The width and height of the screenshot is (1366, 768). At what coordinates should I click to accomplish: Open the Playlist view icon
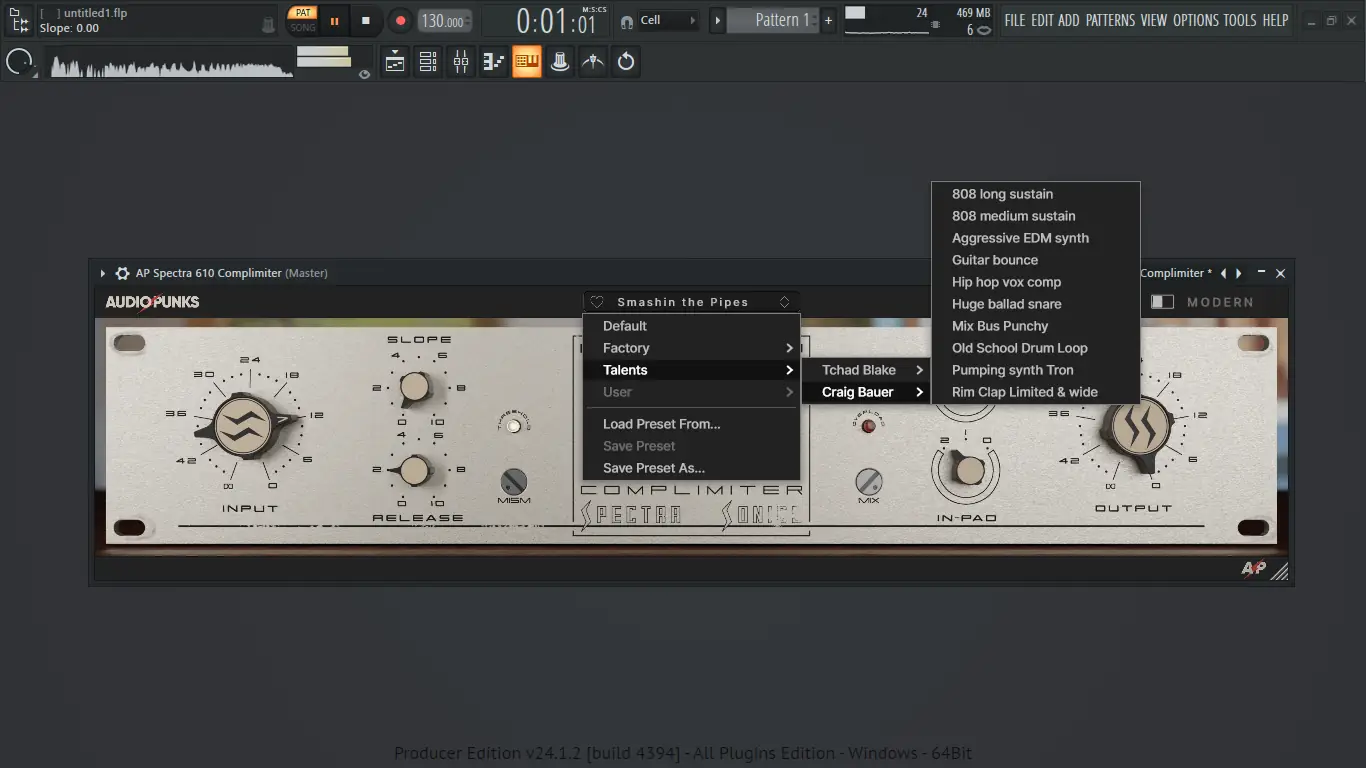[x=395, y=62]
